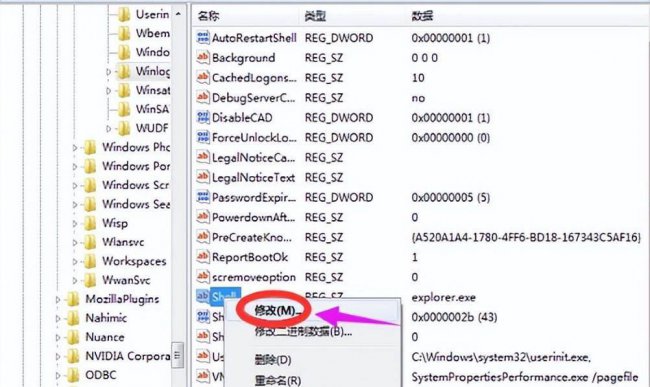The height and width of the screenshot is (387, 650).
Task: Select the scremoveoption value name
Action: (254, 277)
